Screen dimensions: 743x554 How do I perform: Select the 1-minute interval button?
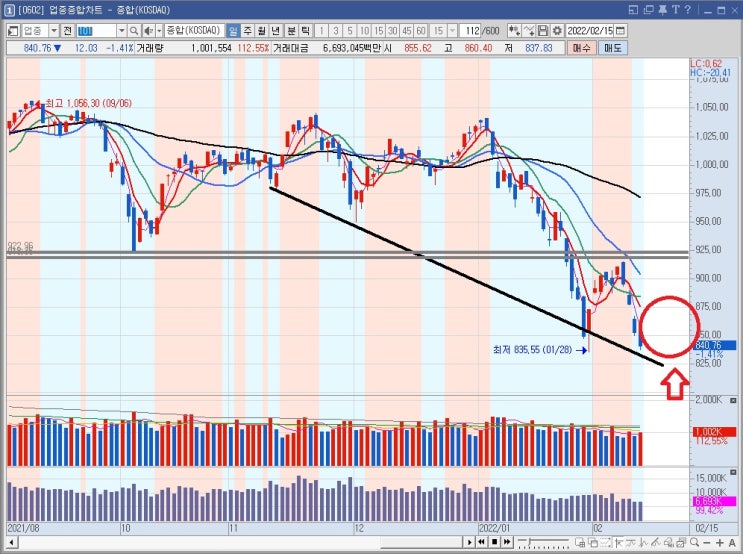[321, 31]
